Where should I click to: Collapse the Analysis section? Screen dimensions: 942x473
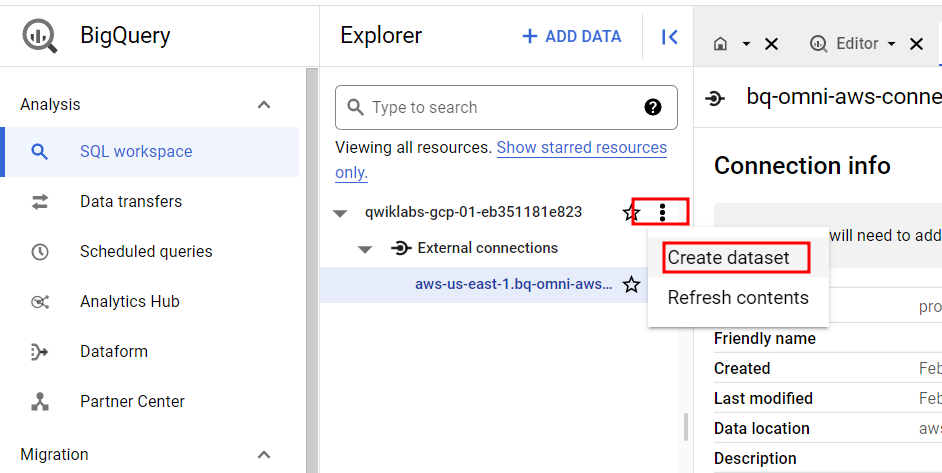click(264, 105)
